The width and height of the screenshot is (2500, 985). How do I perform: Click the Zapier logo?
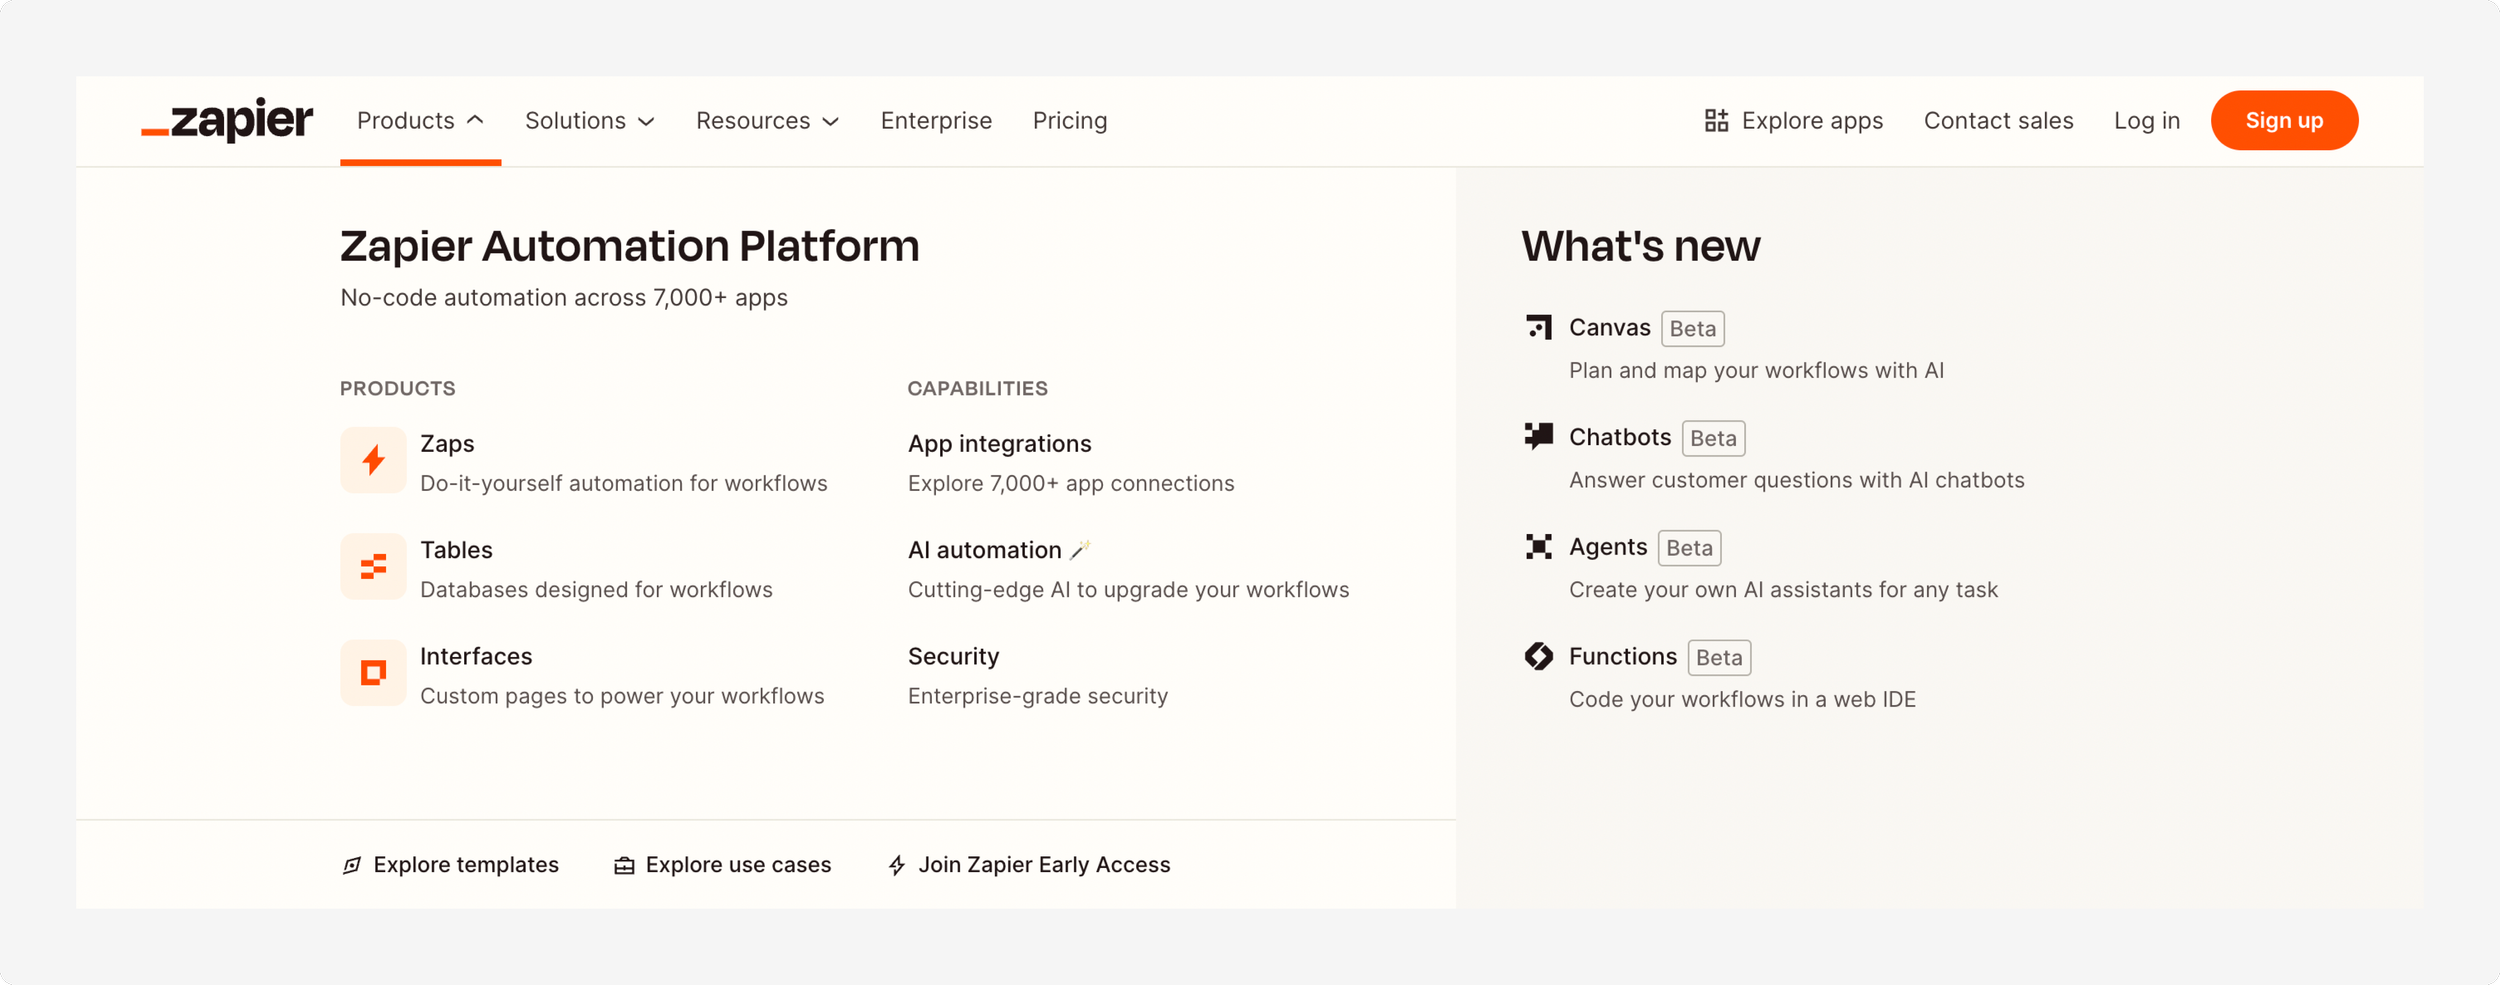(x=227, y=120)
